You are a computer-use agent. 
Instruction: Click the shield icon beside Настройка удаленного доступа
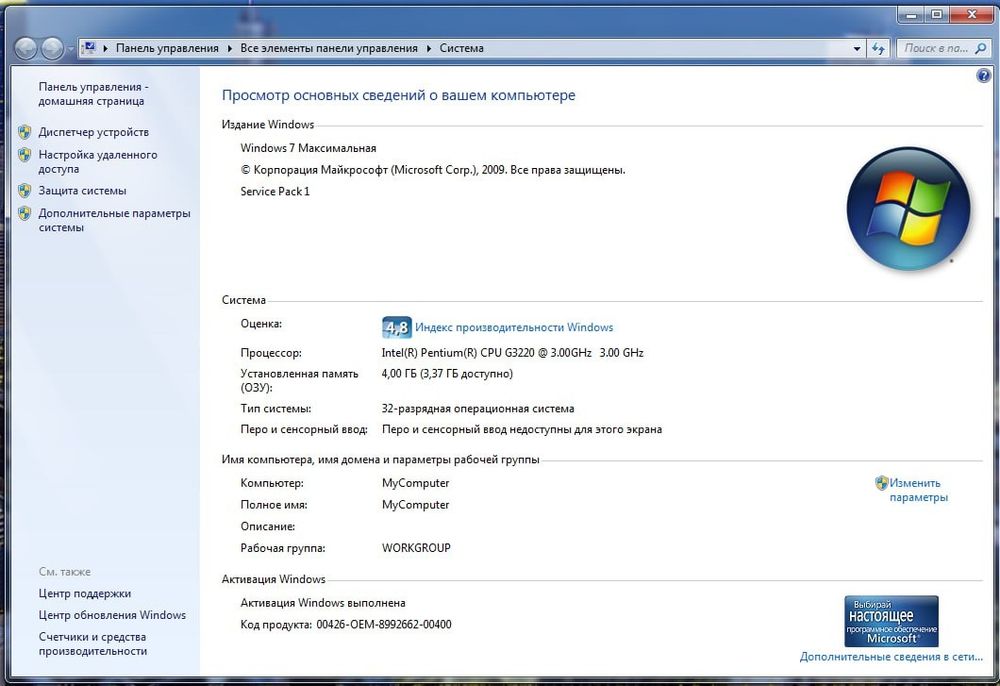point(24,155)
